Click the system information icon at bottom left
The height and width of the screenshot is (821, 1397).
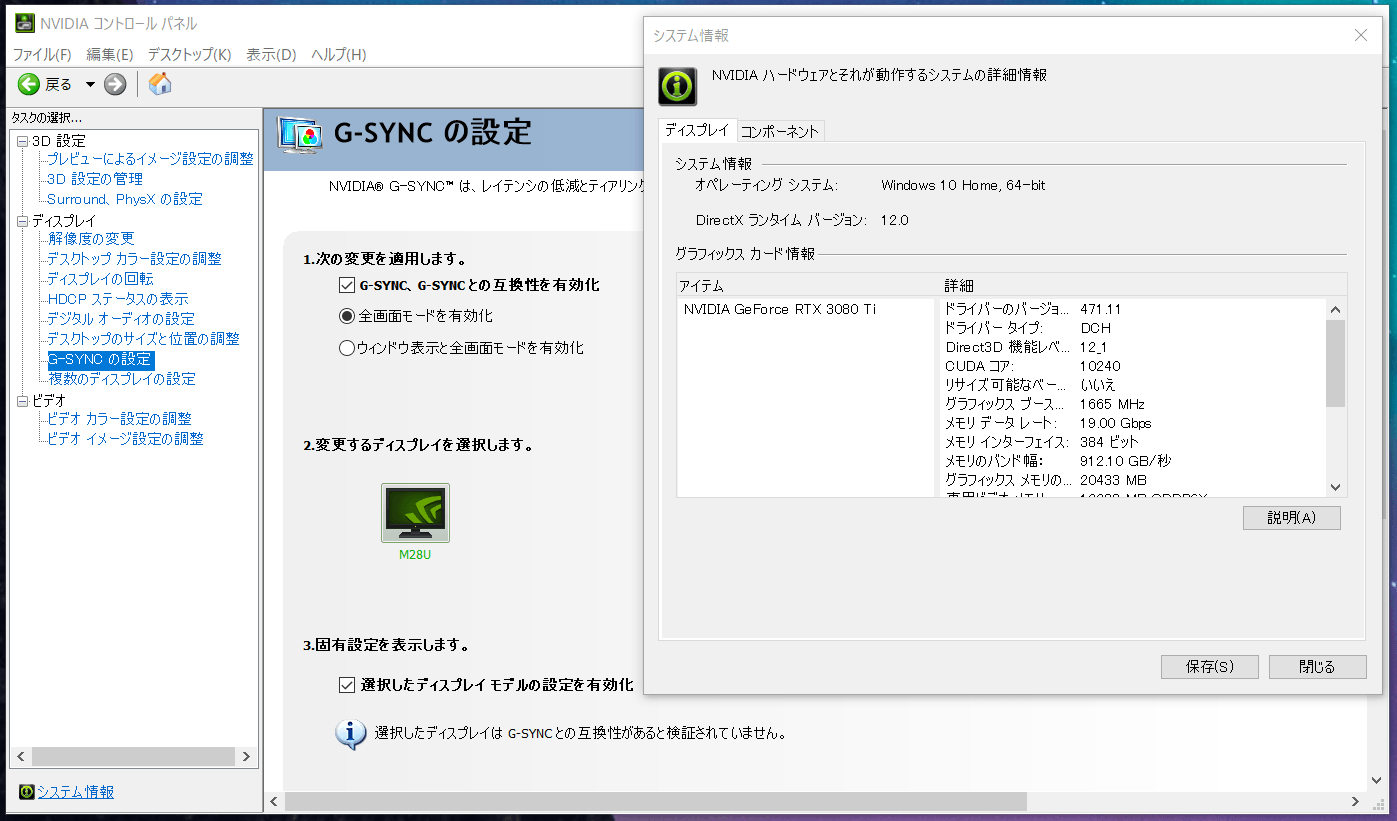(27, 792)
